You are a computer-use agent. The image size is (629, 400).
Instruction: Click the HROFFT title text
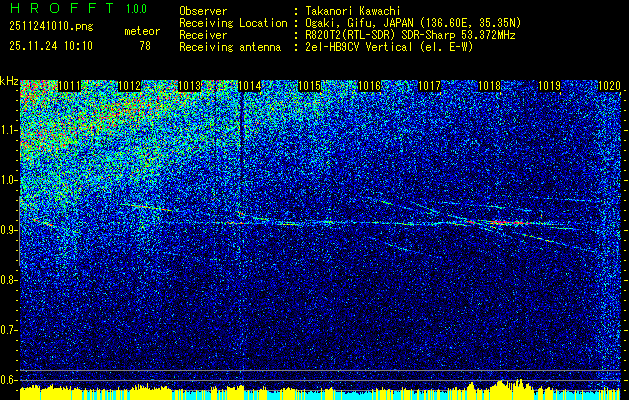[x=62, y=8]
